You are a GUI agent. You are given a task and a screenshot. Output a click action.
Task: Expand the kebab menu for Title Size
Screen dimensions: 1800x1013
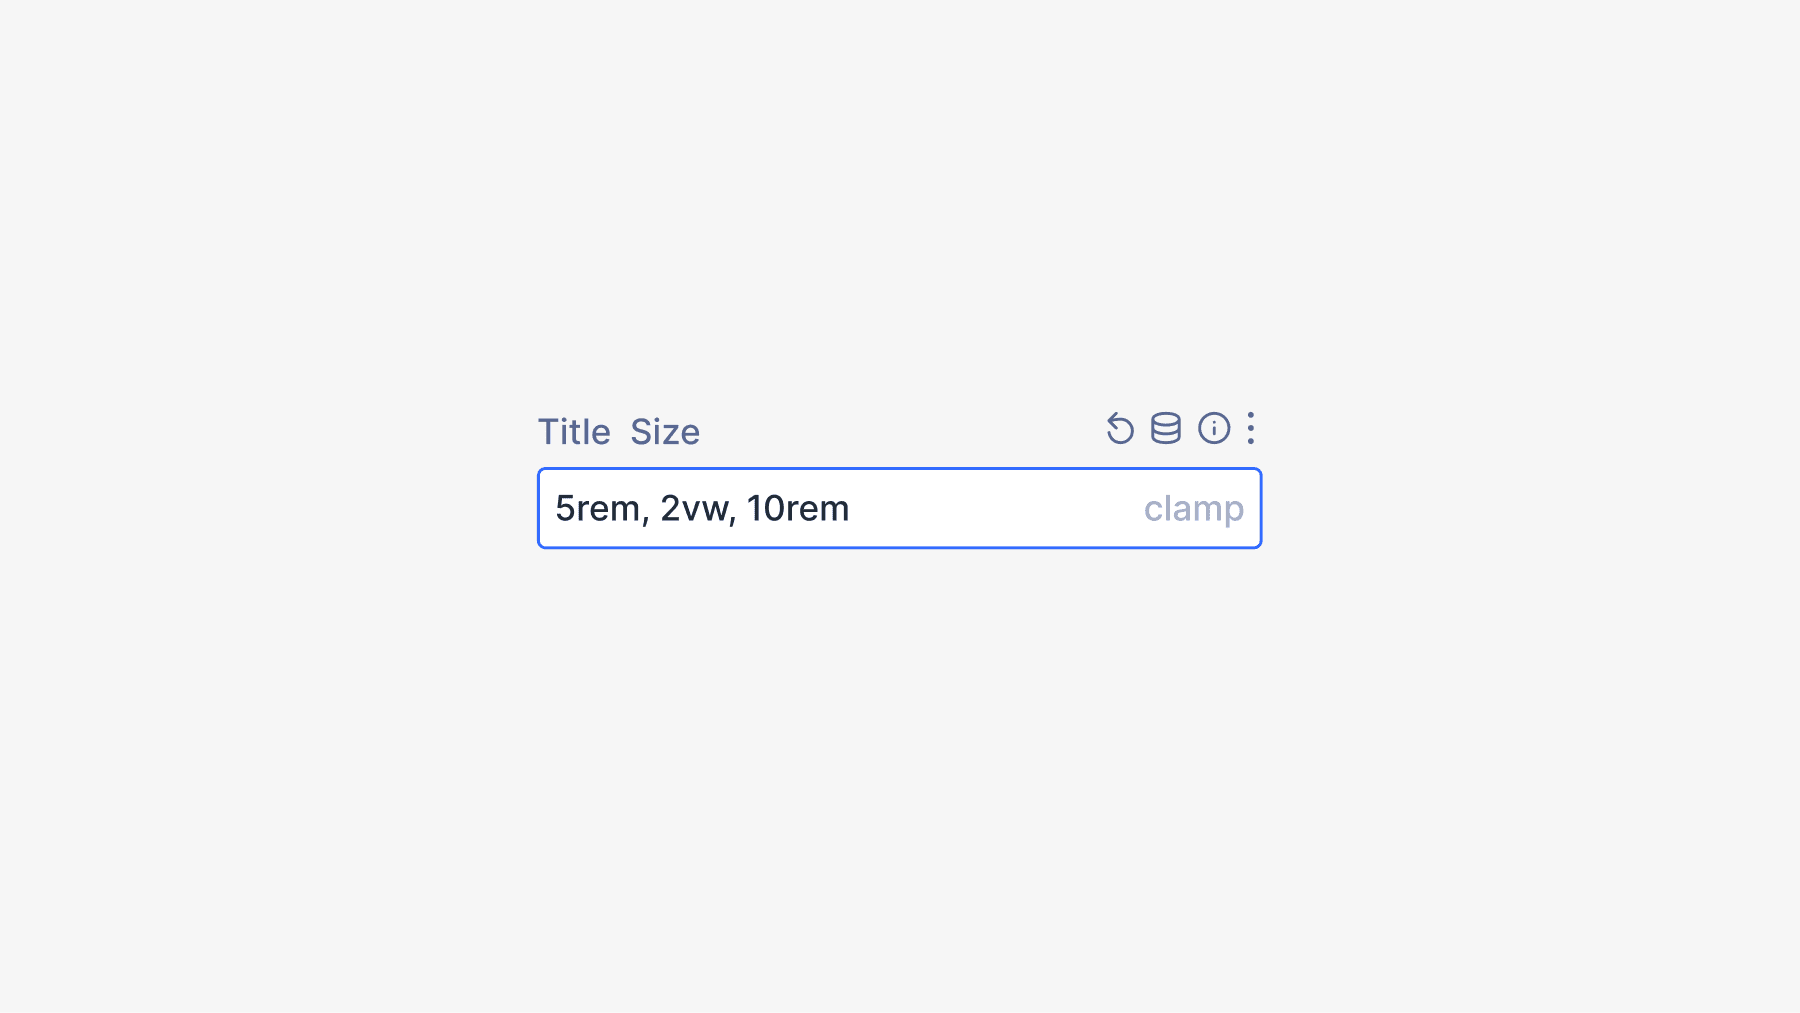pyautogui.click(x=1250, y=429)
